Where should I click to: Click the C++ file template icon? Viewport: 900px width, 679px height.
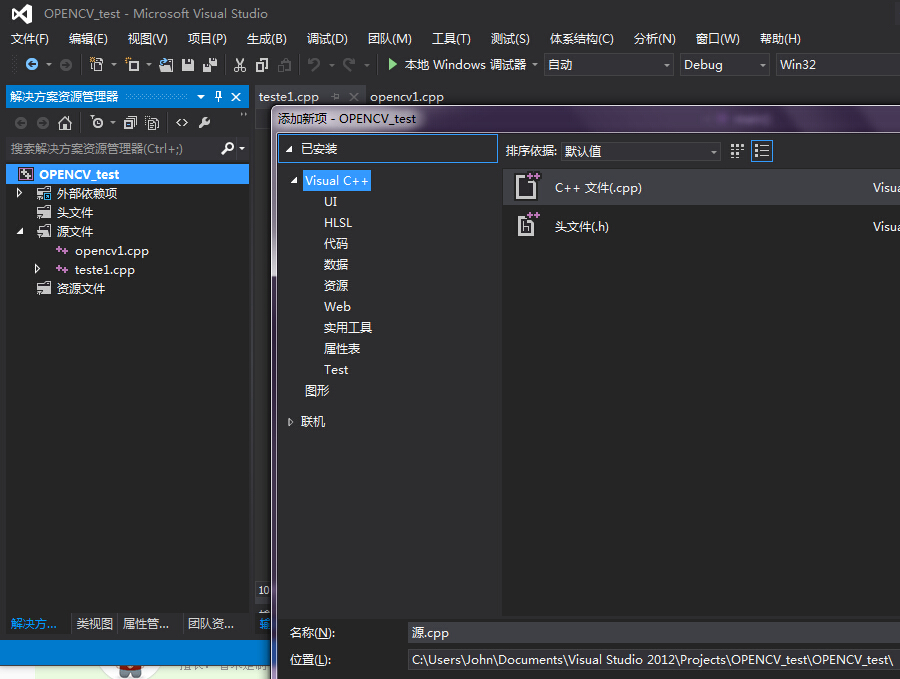pos(527,187)
